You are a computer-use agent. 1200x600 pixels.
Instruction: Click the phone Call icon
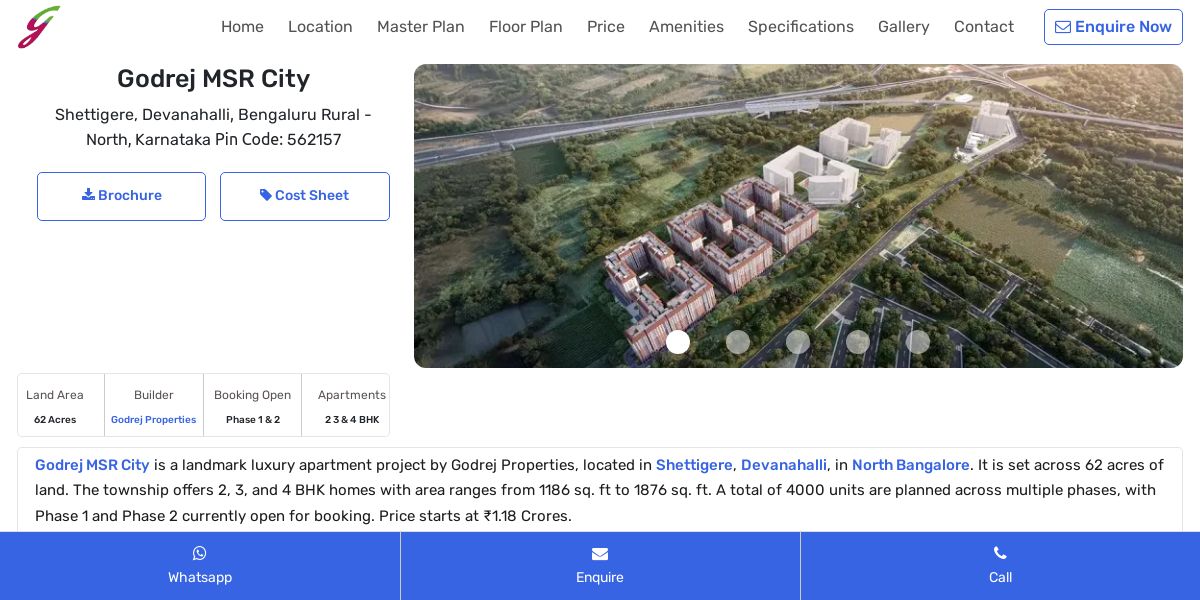[1000, 553]
